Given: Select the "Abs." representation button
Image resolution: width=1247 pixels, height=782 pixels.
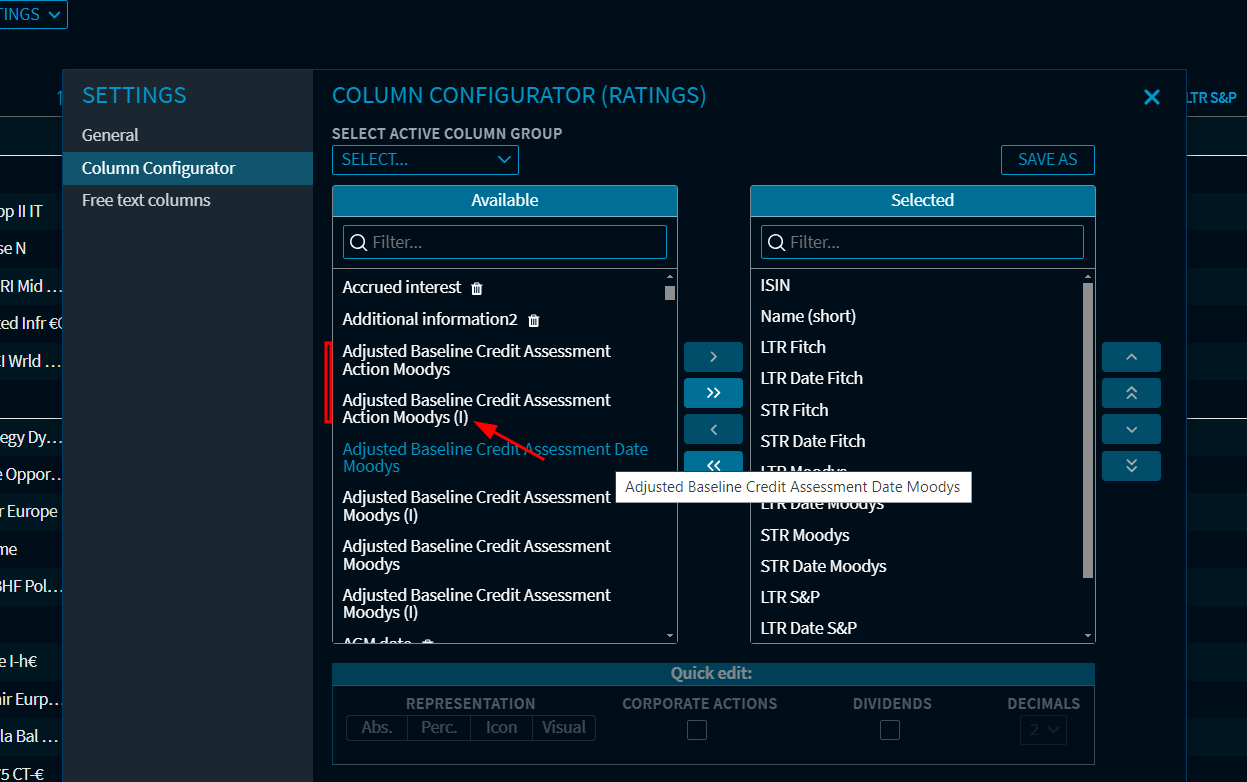Looking at the screenshot, I should (x=377, y=728).
